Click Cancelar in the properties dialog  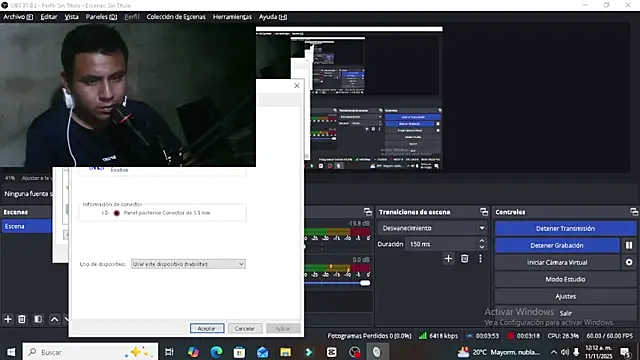245,328
